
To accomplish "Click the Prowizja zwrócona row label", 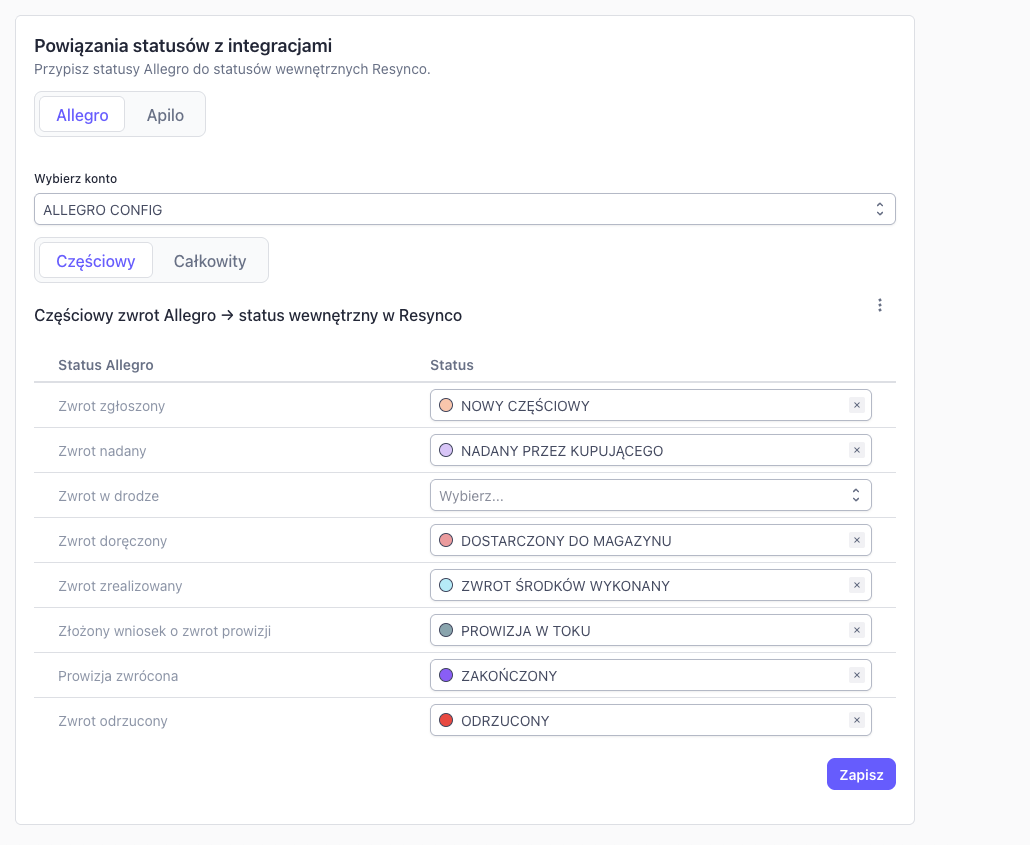I will (118, 676).
